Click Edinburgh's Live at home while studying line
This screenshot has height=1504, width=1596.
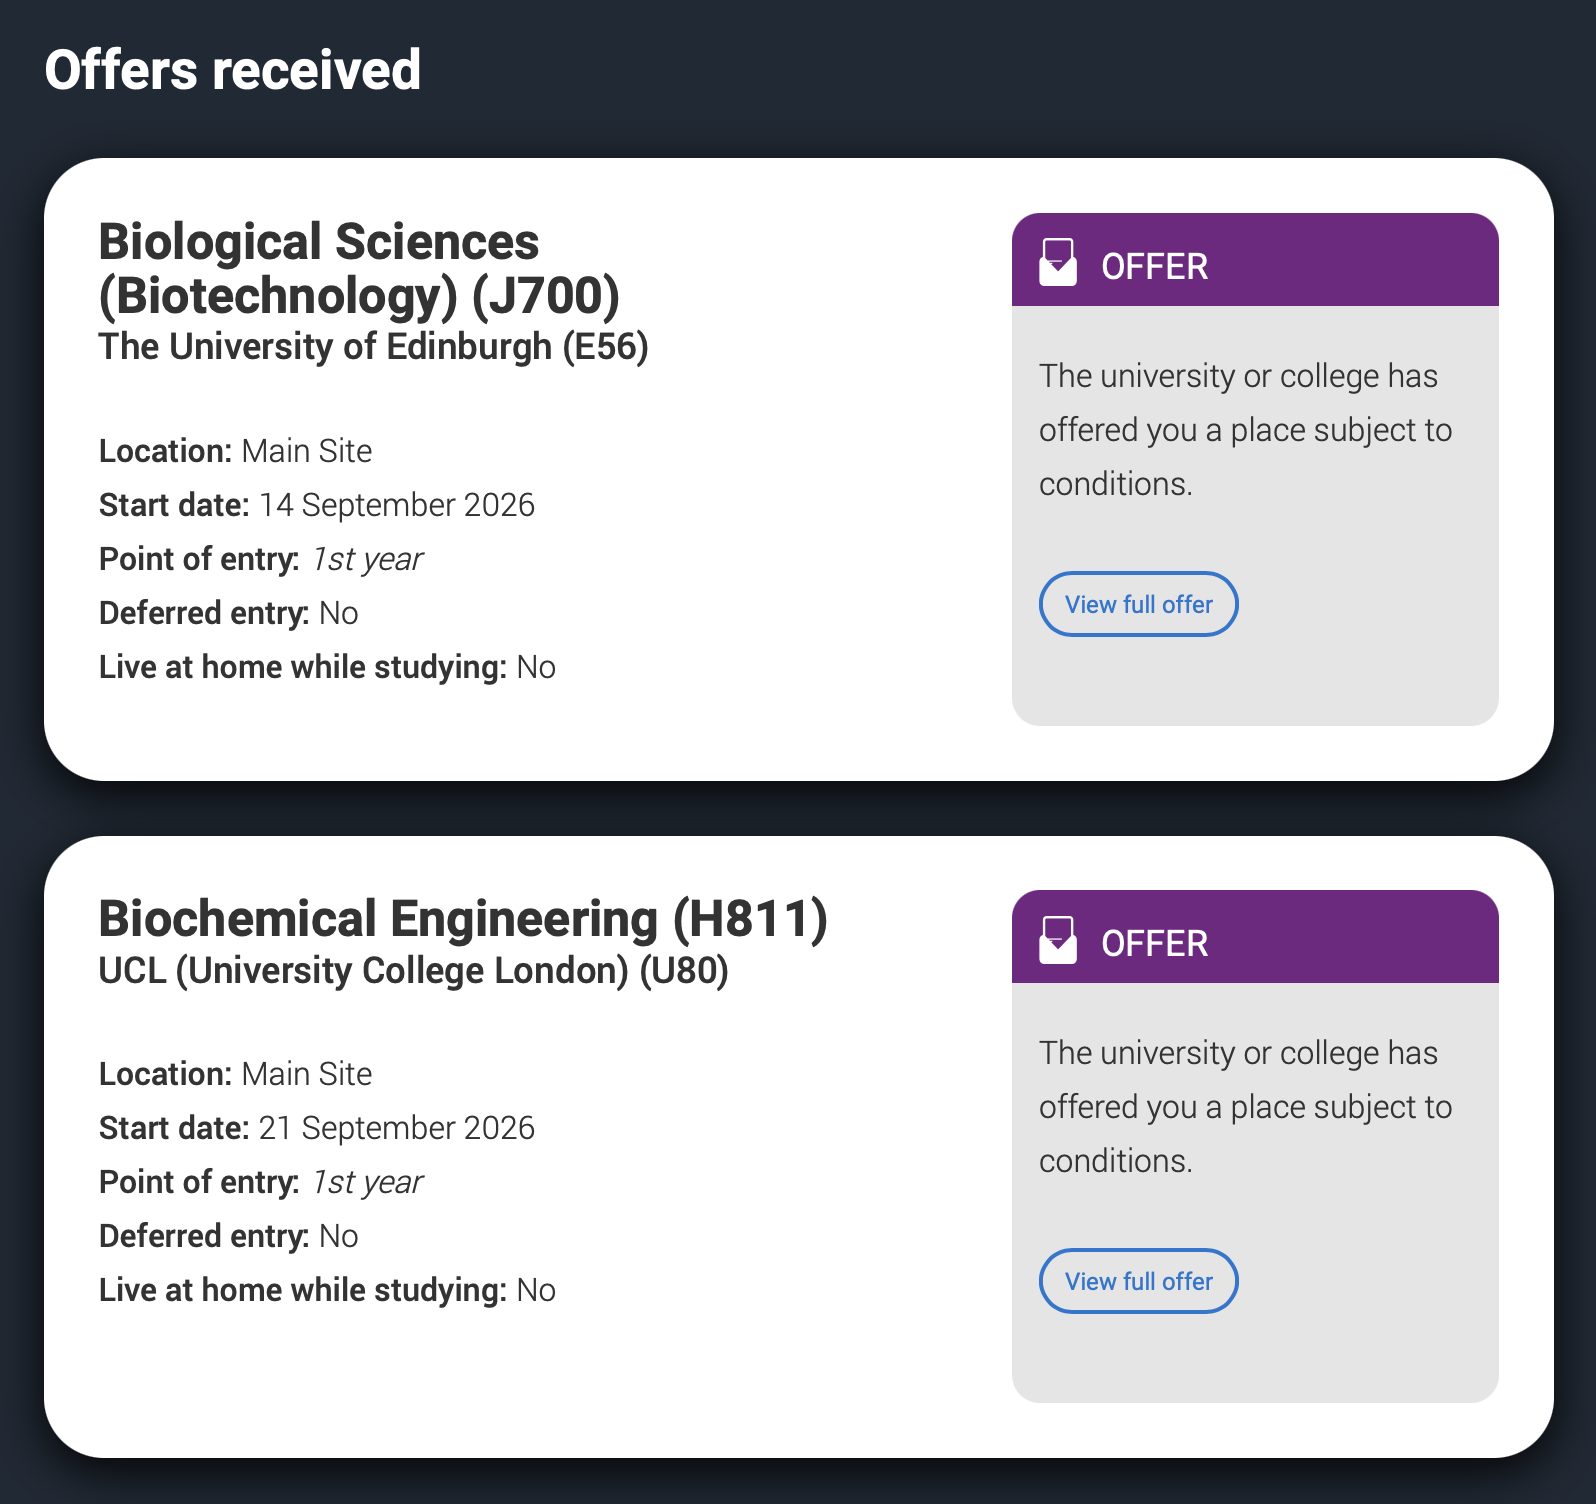coord(327,667)
